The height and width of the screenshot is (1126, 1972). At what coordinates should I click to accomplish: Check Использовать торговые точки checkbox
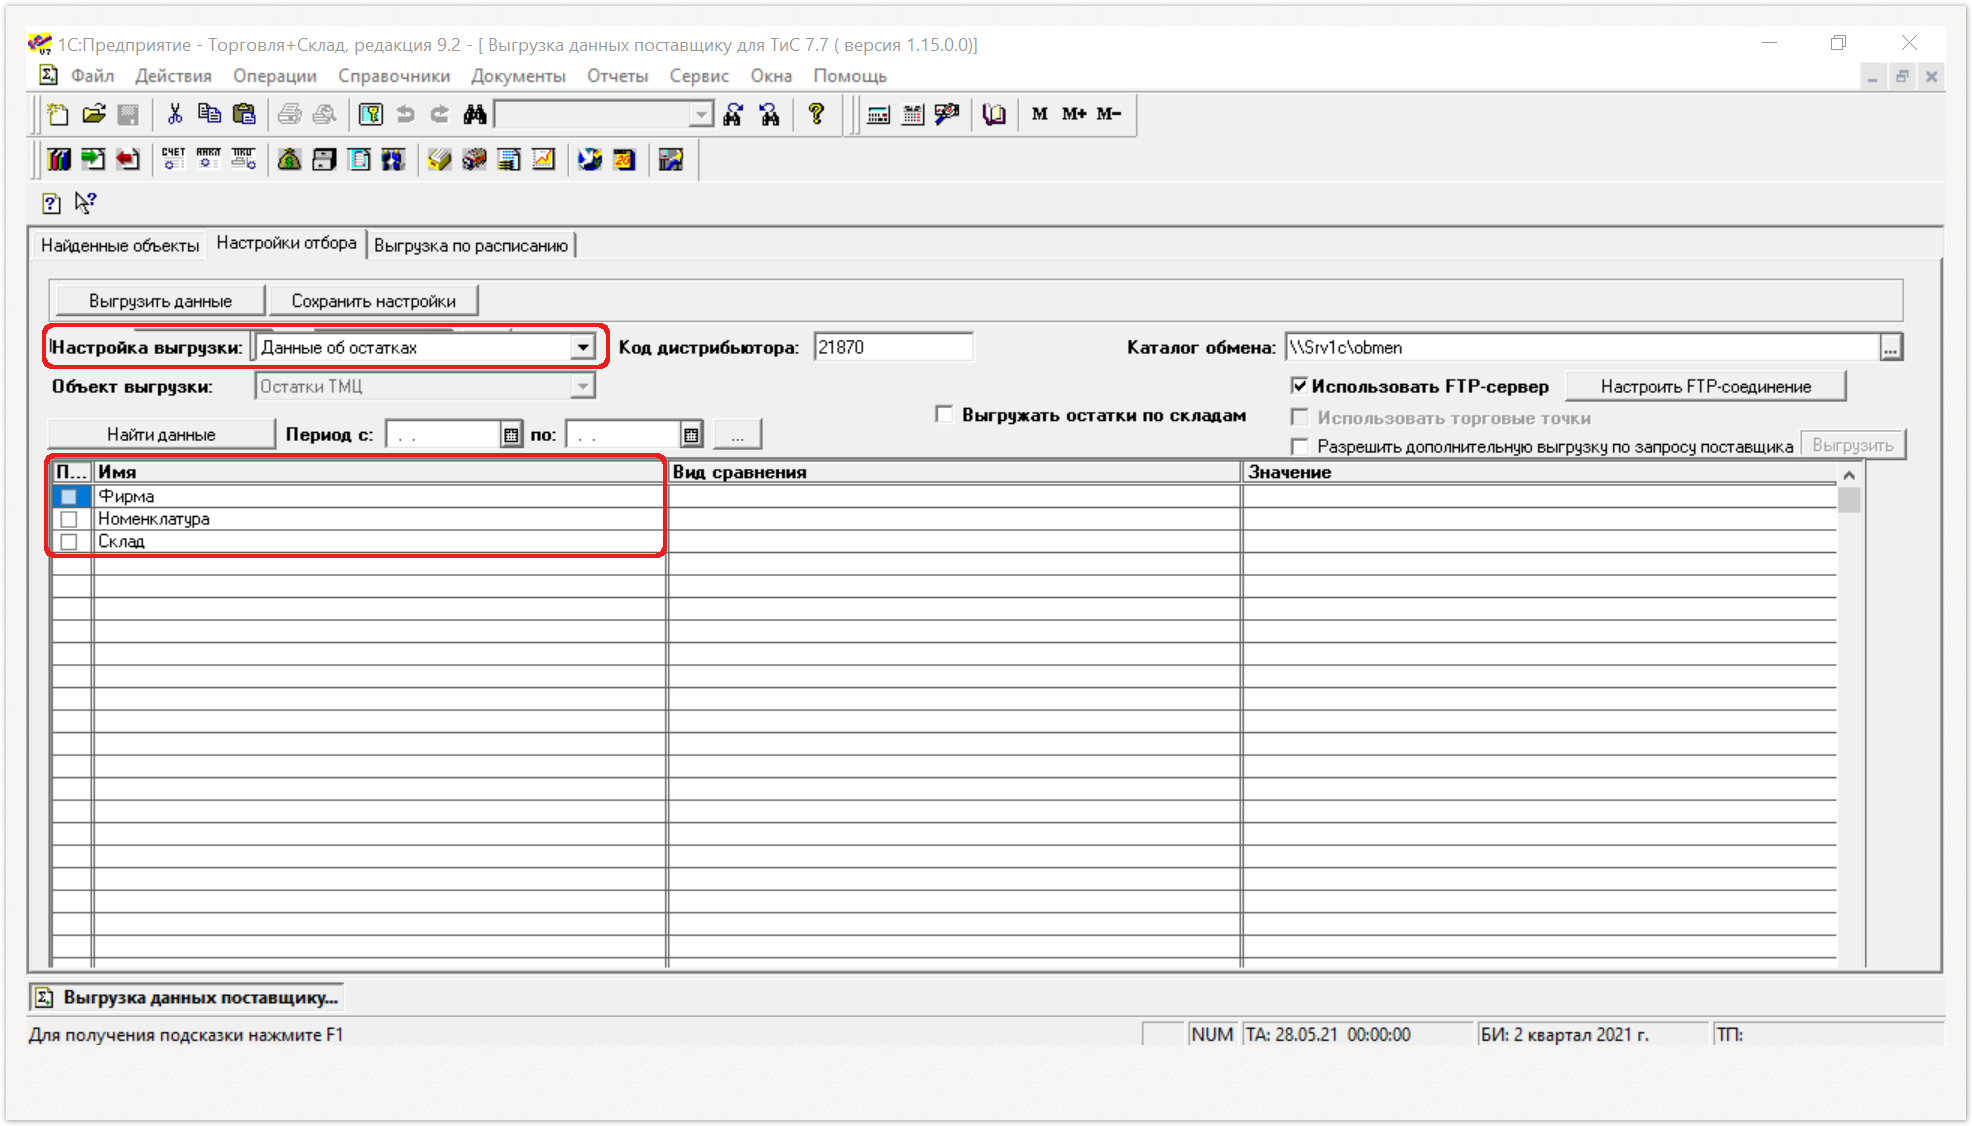point(1300,417)
